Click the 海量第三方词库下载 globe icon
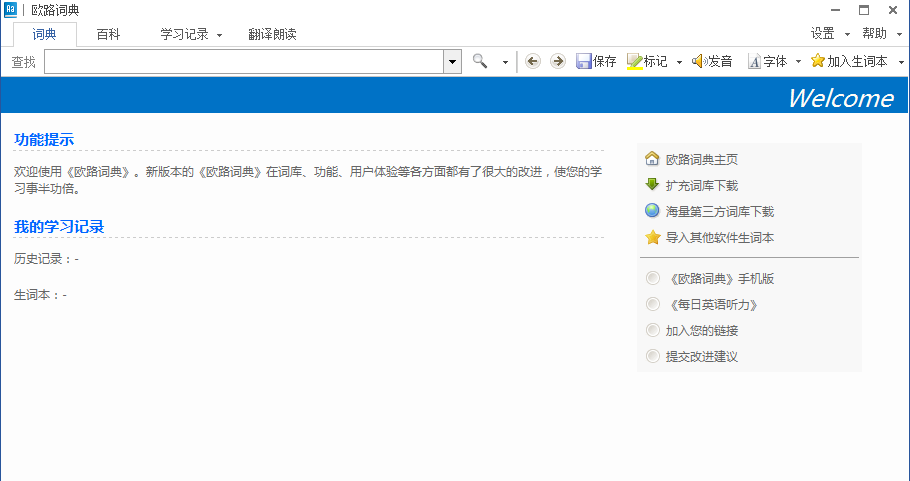This screenshot has height=481, width=910. 652,211
